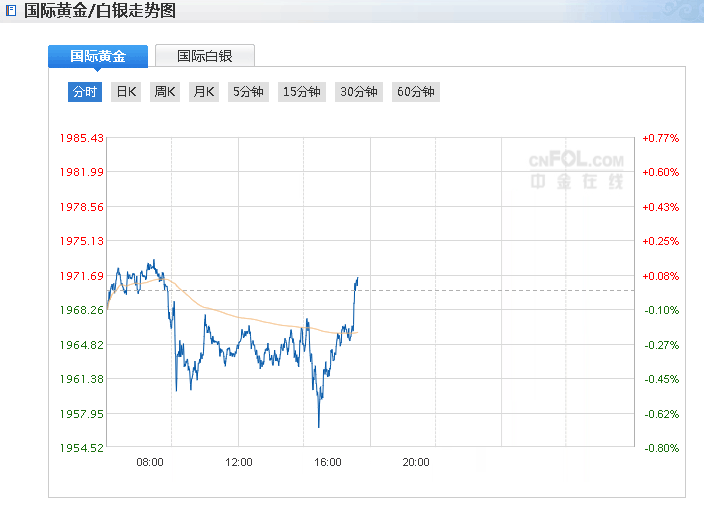
Task: Select the 15分钟 interval
Action: (301, 92)
